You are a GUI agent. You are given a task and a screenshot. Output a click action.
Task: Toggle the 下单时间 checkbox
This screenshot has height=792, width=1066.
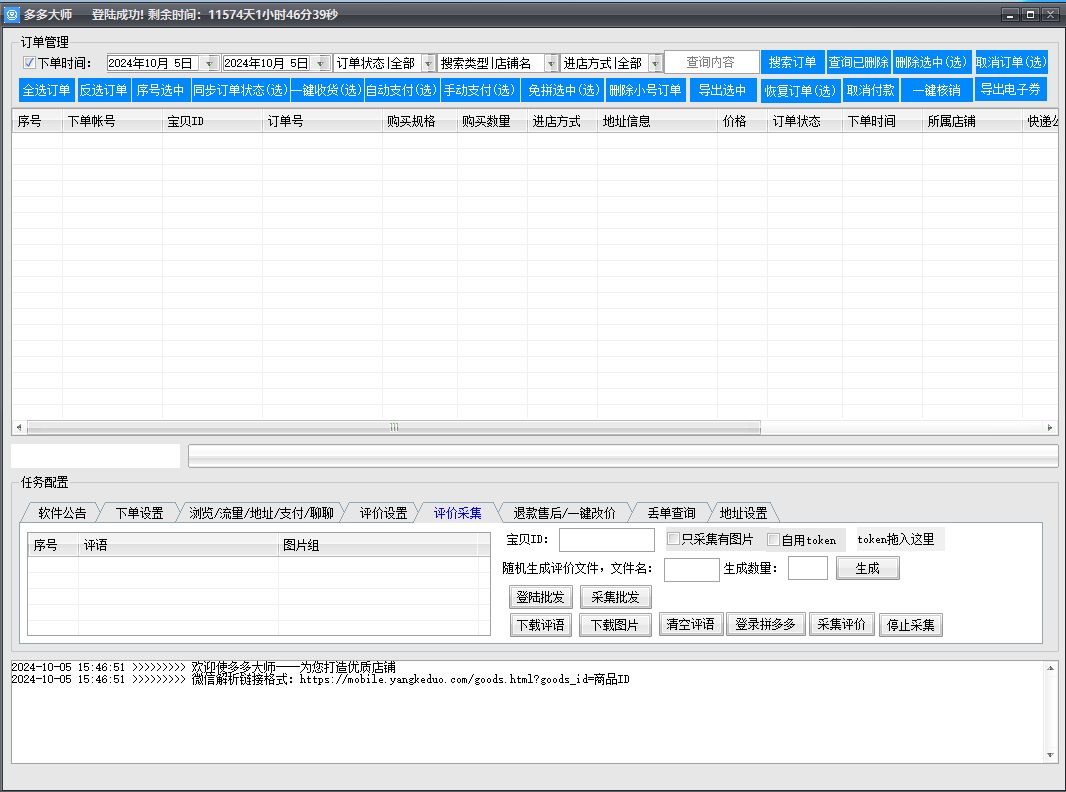coord(29,63)
